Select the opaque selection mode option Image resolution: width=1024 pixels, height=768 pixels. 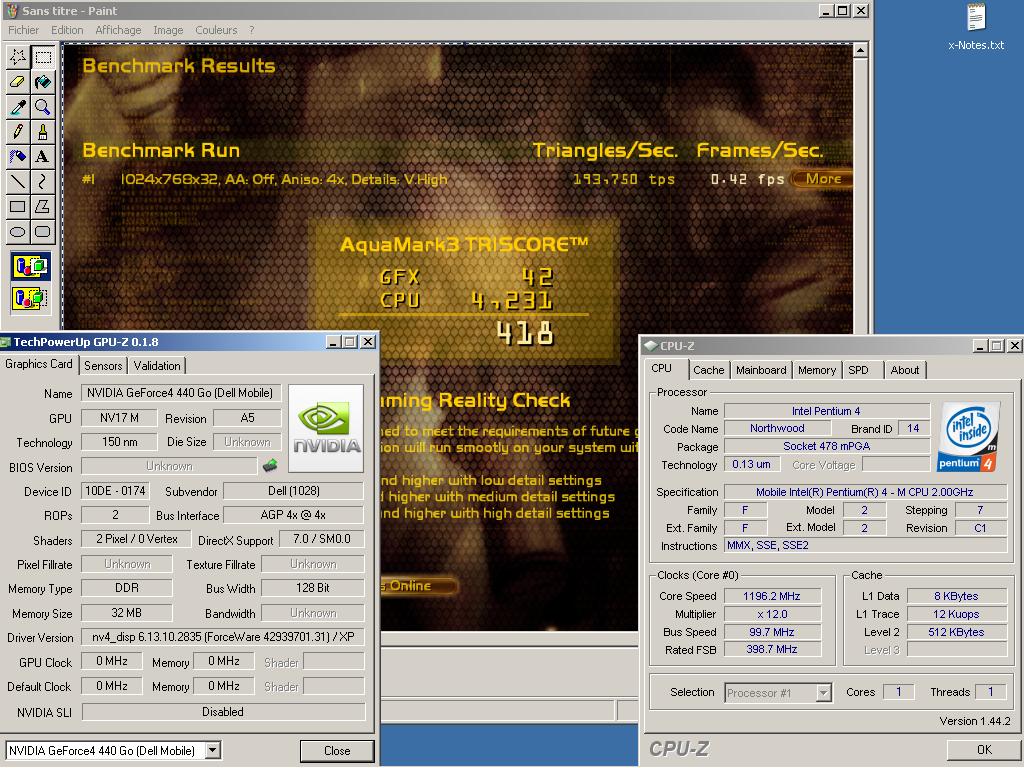[x=30, y=266]
